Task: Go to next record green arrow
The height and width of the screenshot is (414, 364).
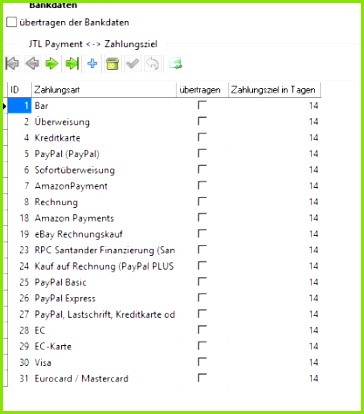Action: click(52, 63)
